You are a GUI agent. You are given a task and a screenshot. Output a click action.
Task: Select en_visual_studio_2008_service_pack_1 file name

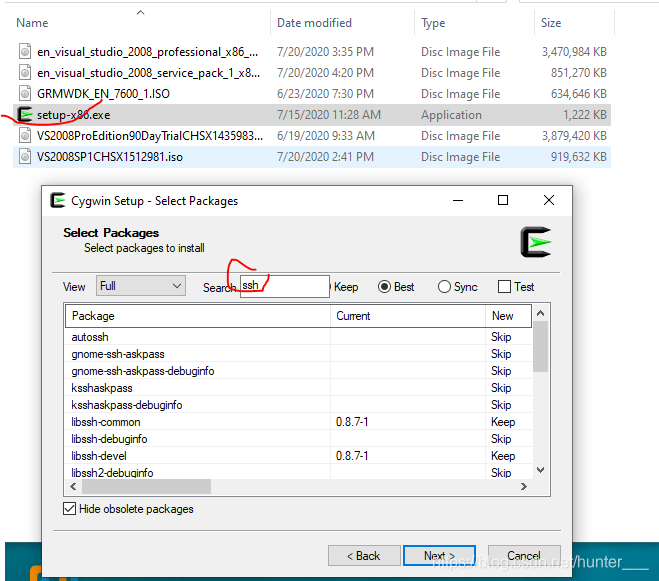point(148,73)
